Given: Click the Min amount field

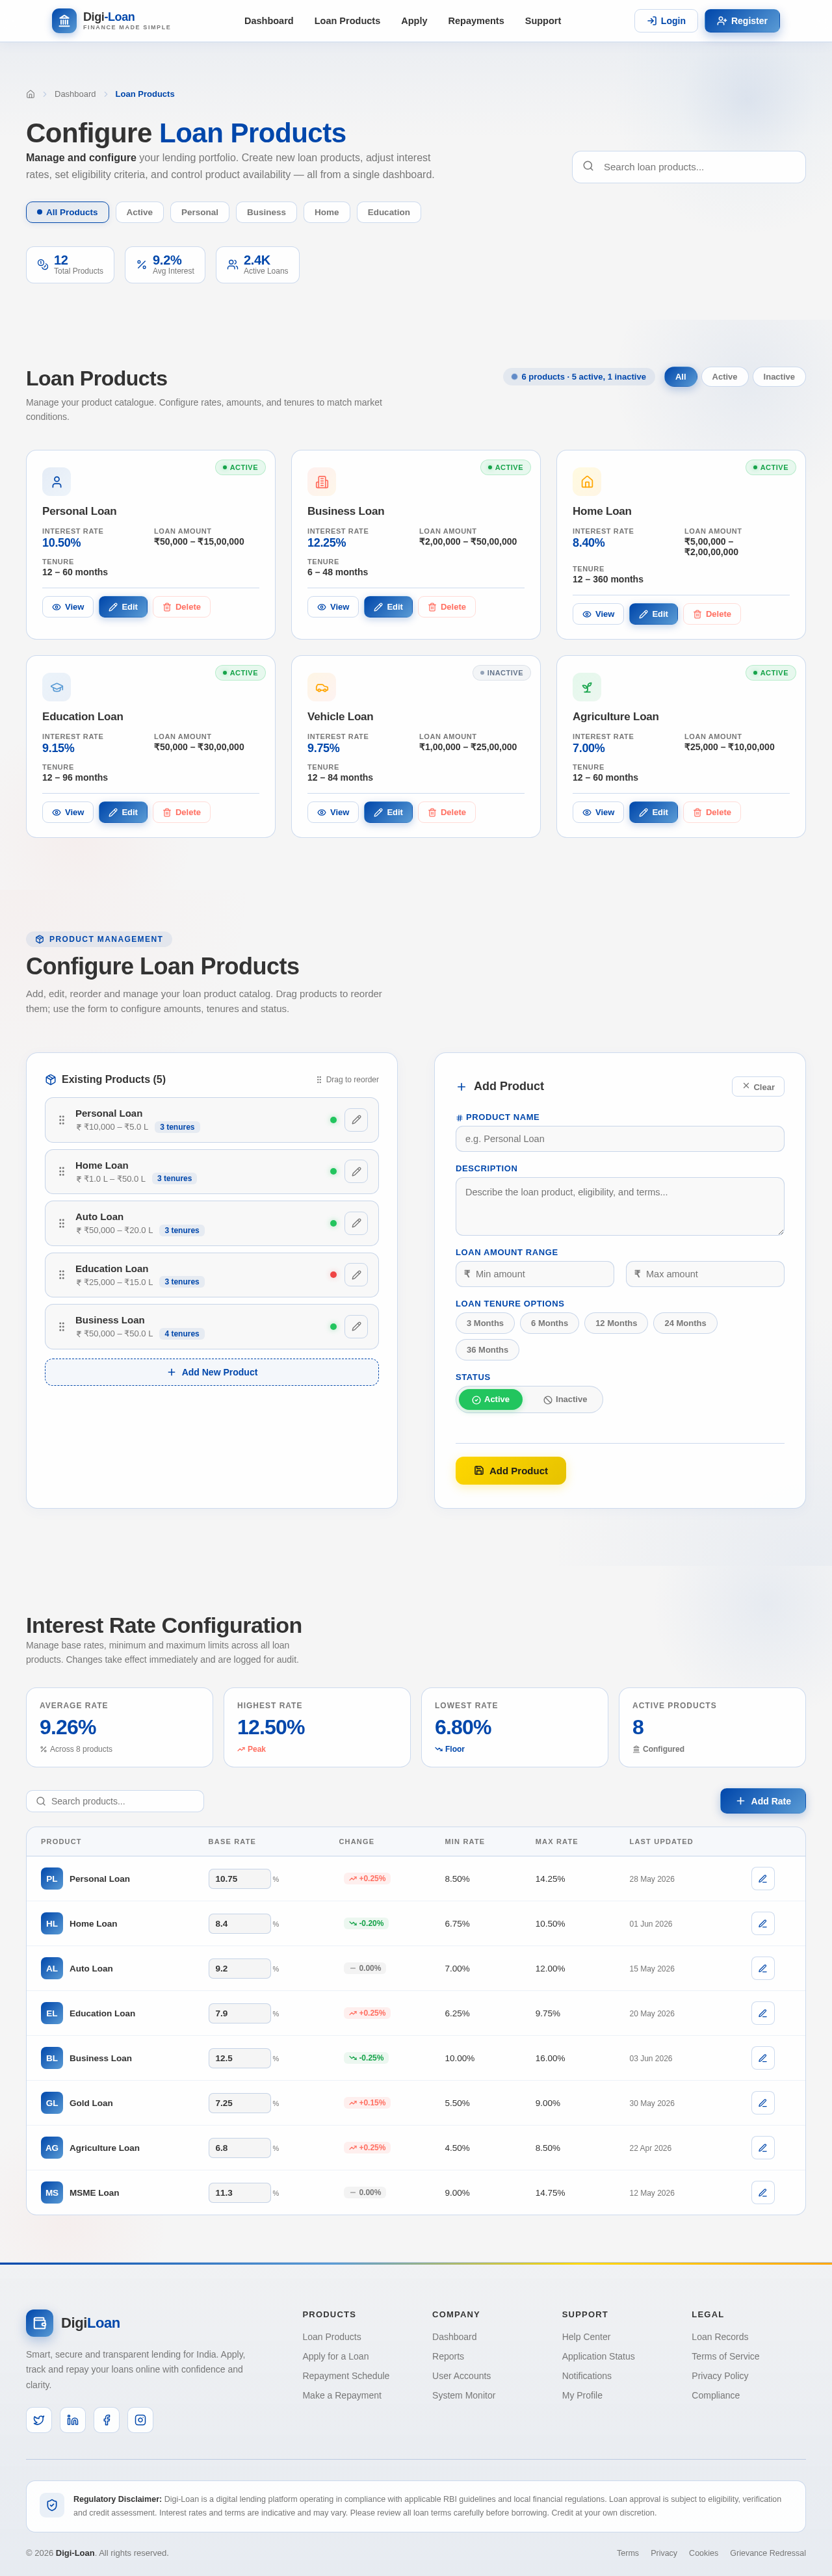Looking at the screenshot, I should coord(535,1274).
